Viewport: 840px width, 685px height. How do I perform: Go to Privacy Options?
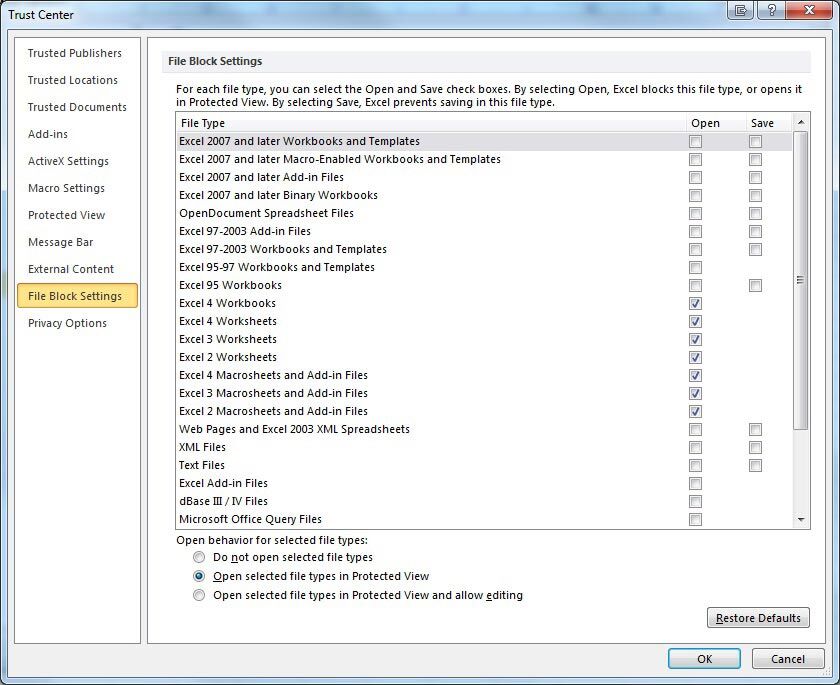(69, 323)
